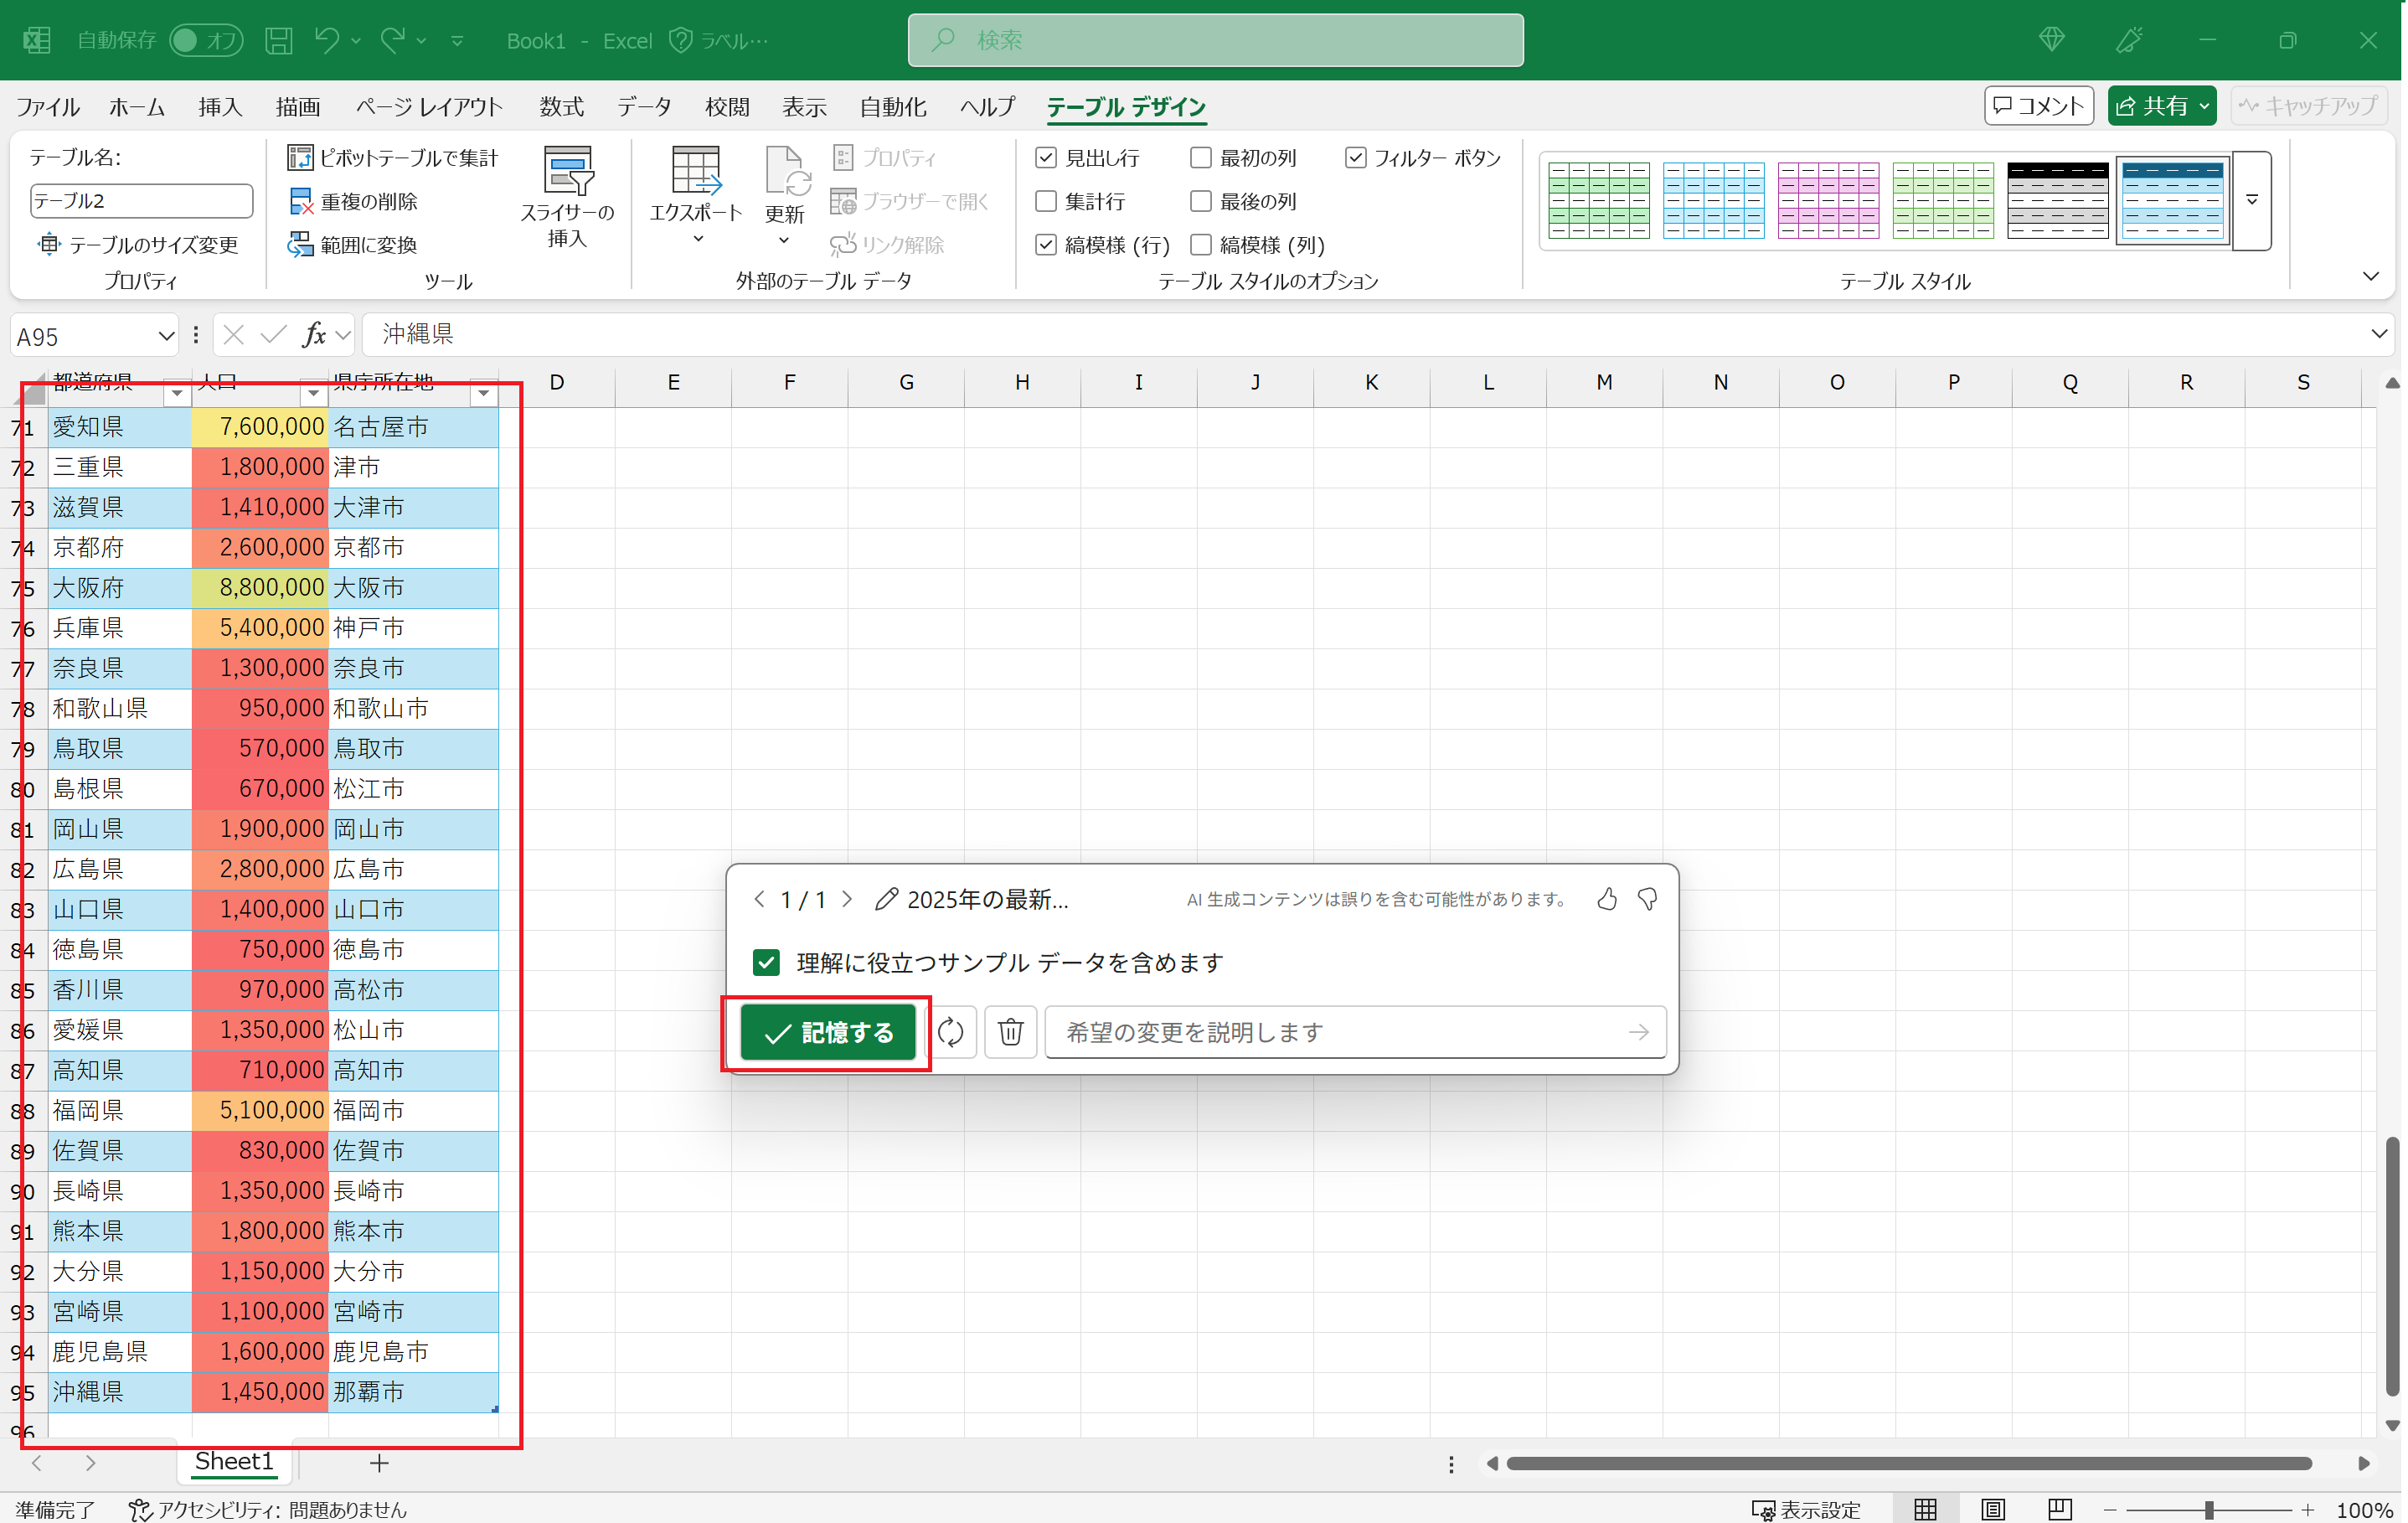This screenshot has width=2408, height=1523.
Task: Click the thumbs up feedback icon
Action: [x=1606, y=899]
